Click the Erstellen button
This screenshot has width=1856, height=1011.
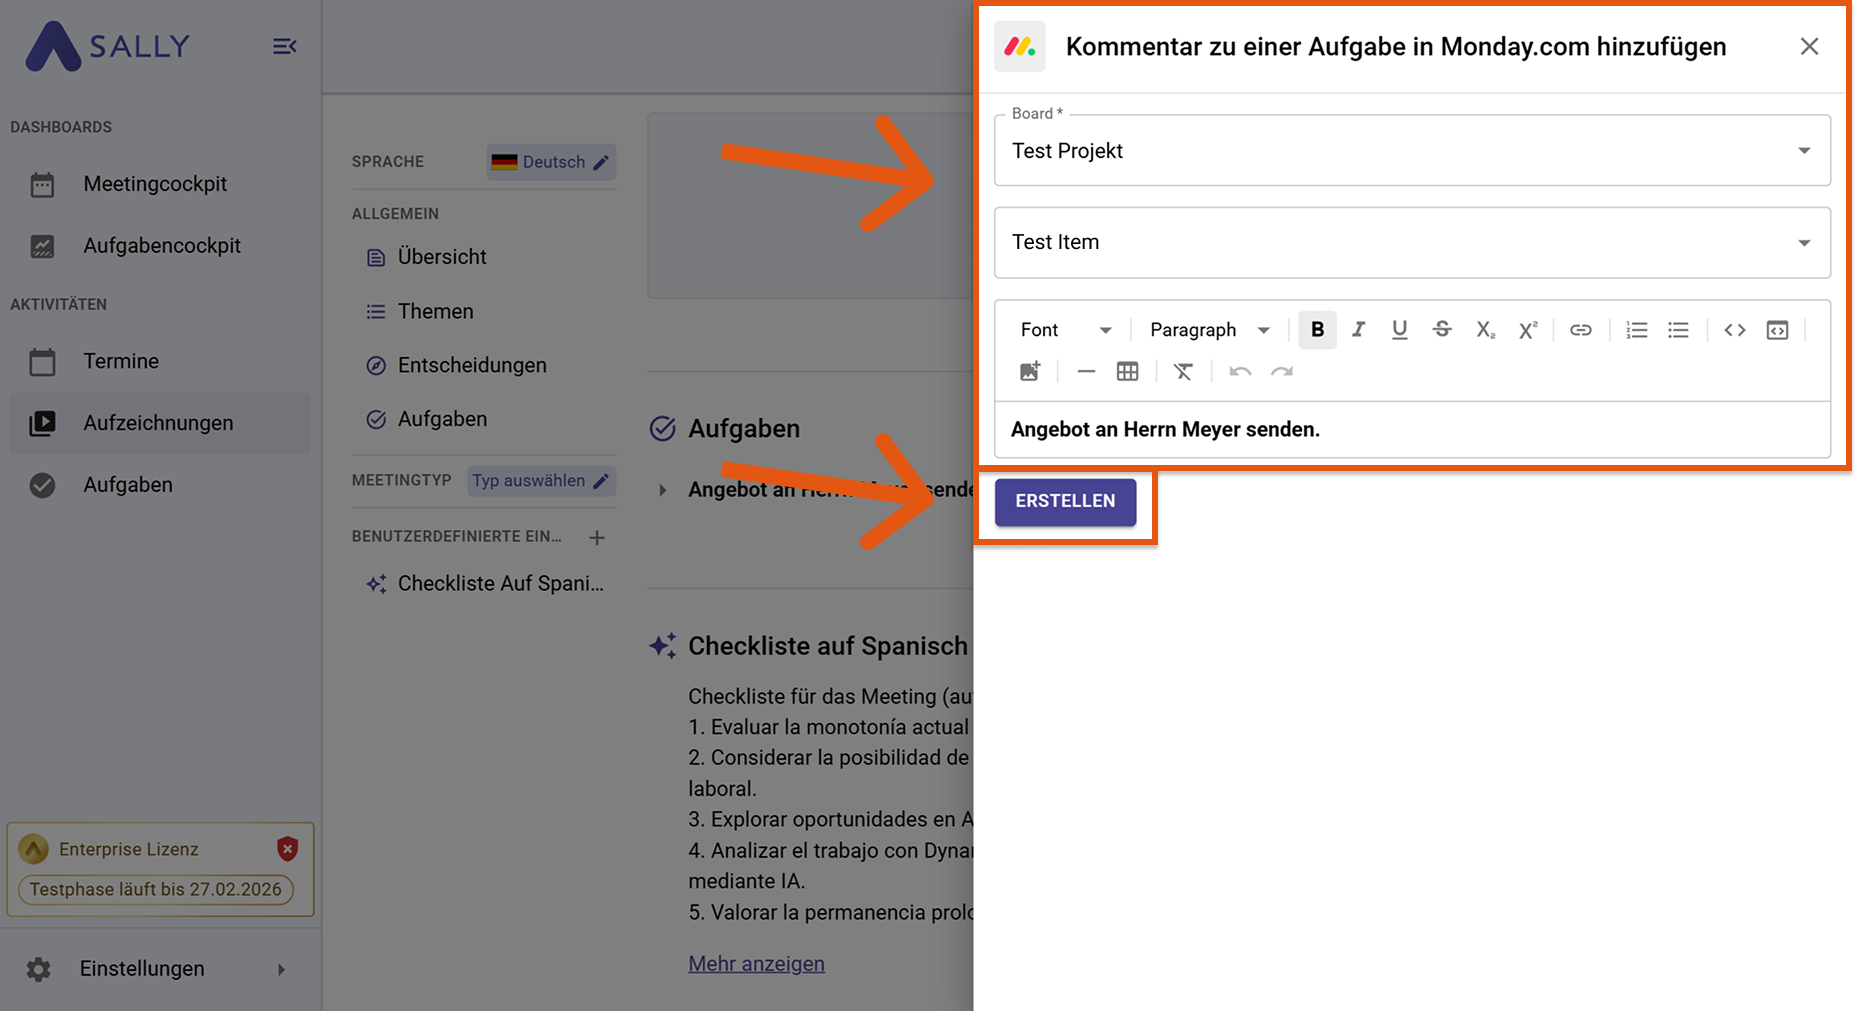(1065, 501)
